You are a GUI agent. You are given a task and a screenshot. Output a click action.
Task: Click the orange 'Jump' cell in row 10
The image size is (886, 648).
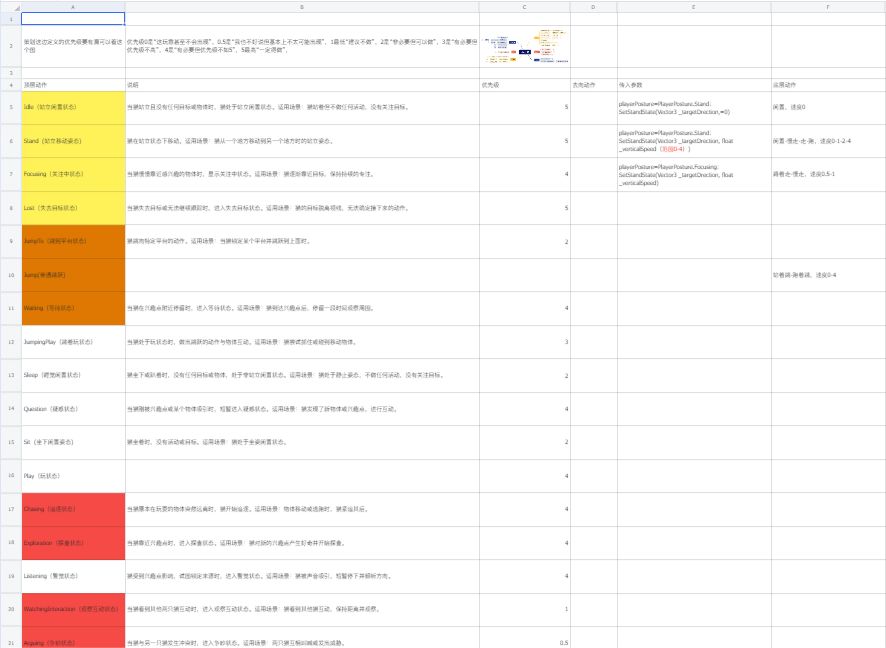73,275
